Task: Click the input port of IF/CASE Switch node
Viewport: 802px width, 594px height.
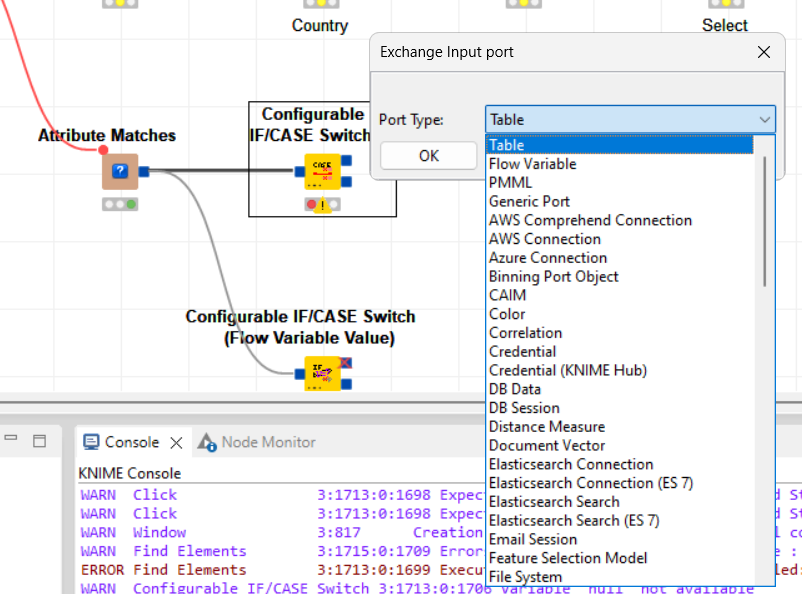Action: [300, 171]
